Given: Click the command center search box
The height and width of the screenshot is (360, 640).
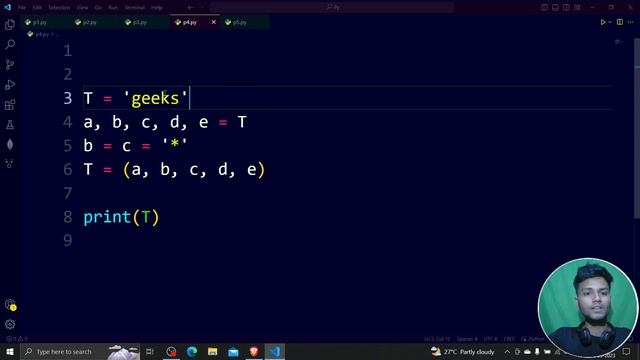Looking at the screenshot, I should pyautogui.click(x=332, y=7).
